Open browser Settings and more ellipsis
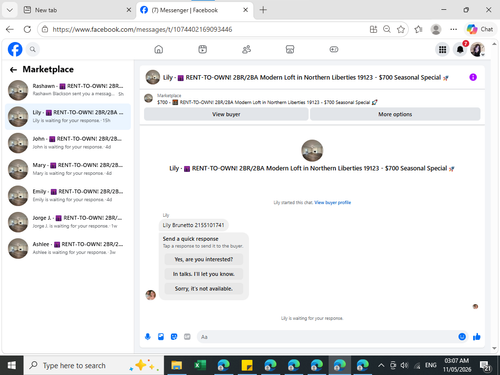500x375 pixels. click(x=453, y=29)
